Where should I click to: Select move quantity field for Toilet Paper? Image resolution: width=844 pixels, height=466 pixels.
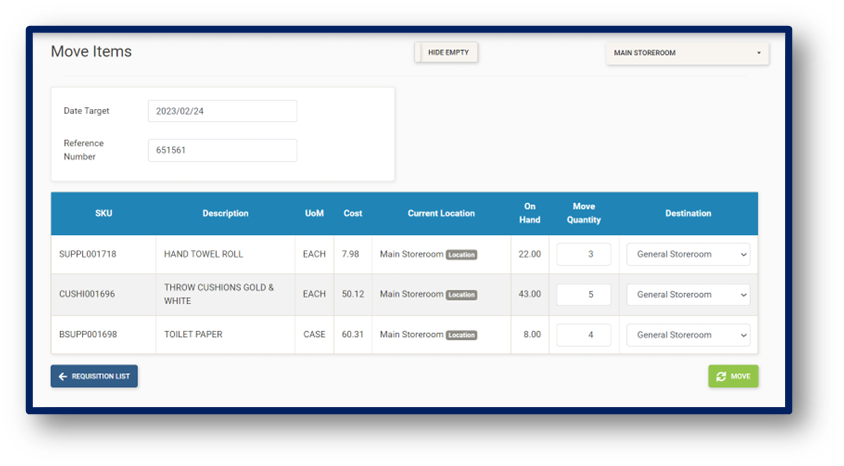[583, 335]
